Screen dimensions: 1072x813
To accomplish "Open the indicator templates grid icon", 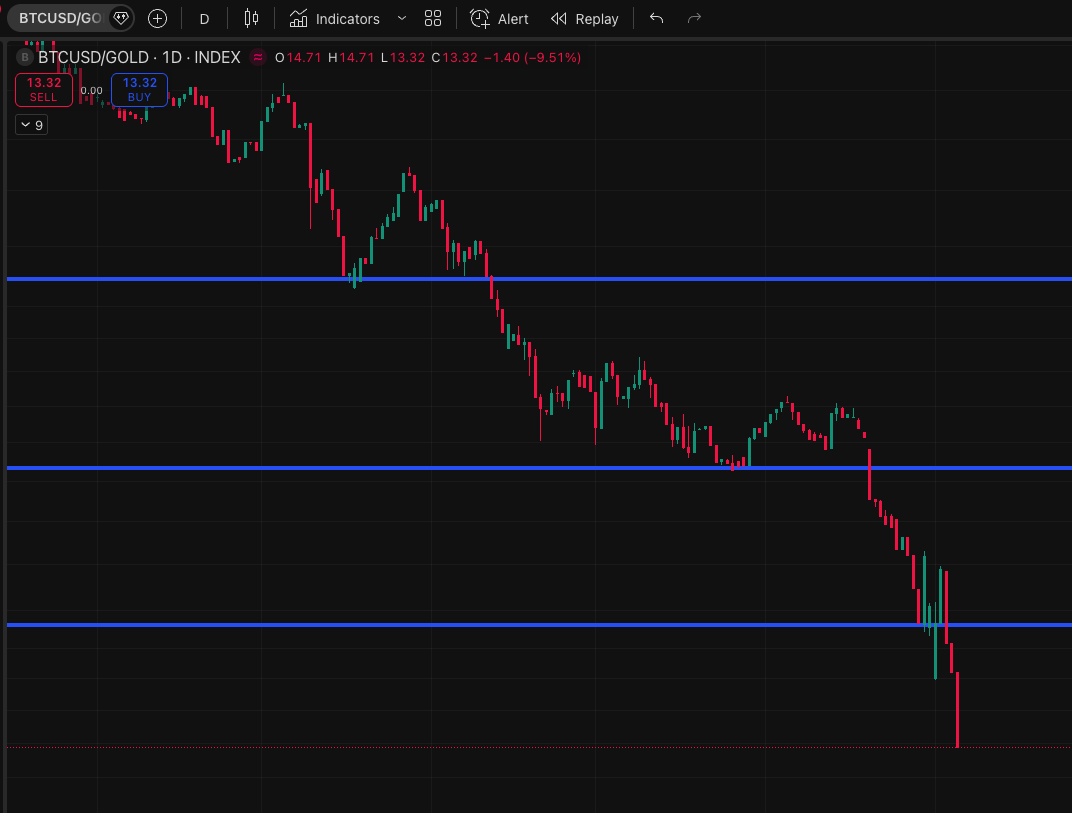I will point(433,18).
